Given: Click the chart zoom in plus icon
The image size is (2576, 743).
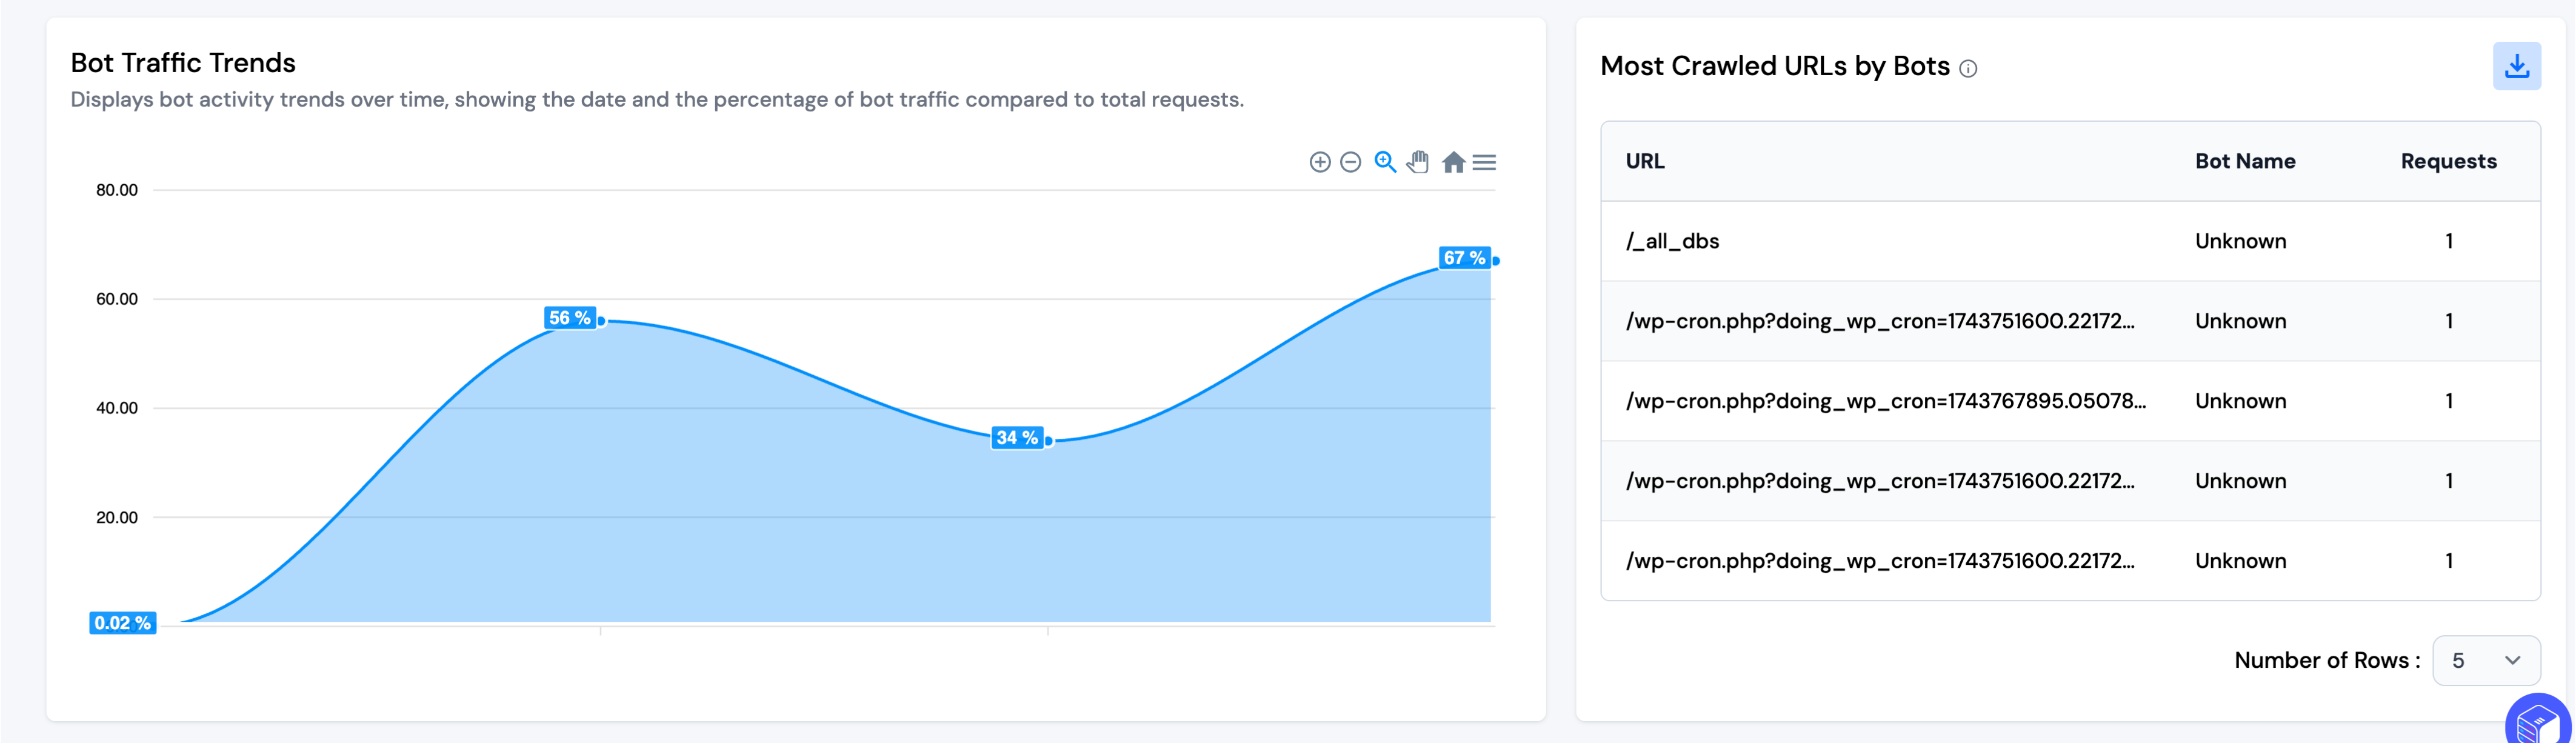Looking at the screenshot, I should pyautogui.click(x=1319, y=162).
